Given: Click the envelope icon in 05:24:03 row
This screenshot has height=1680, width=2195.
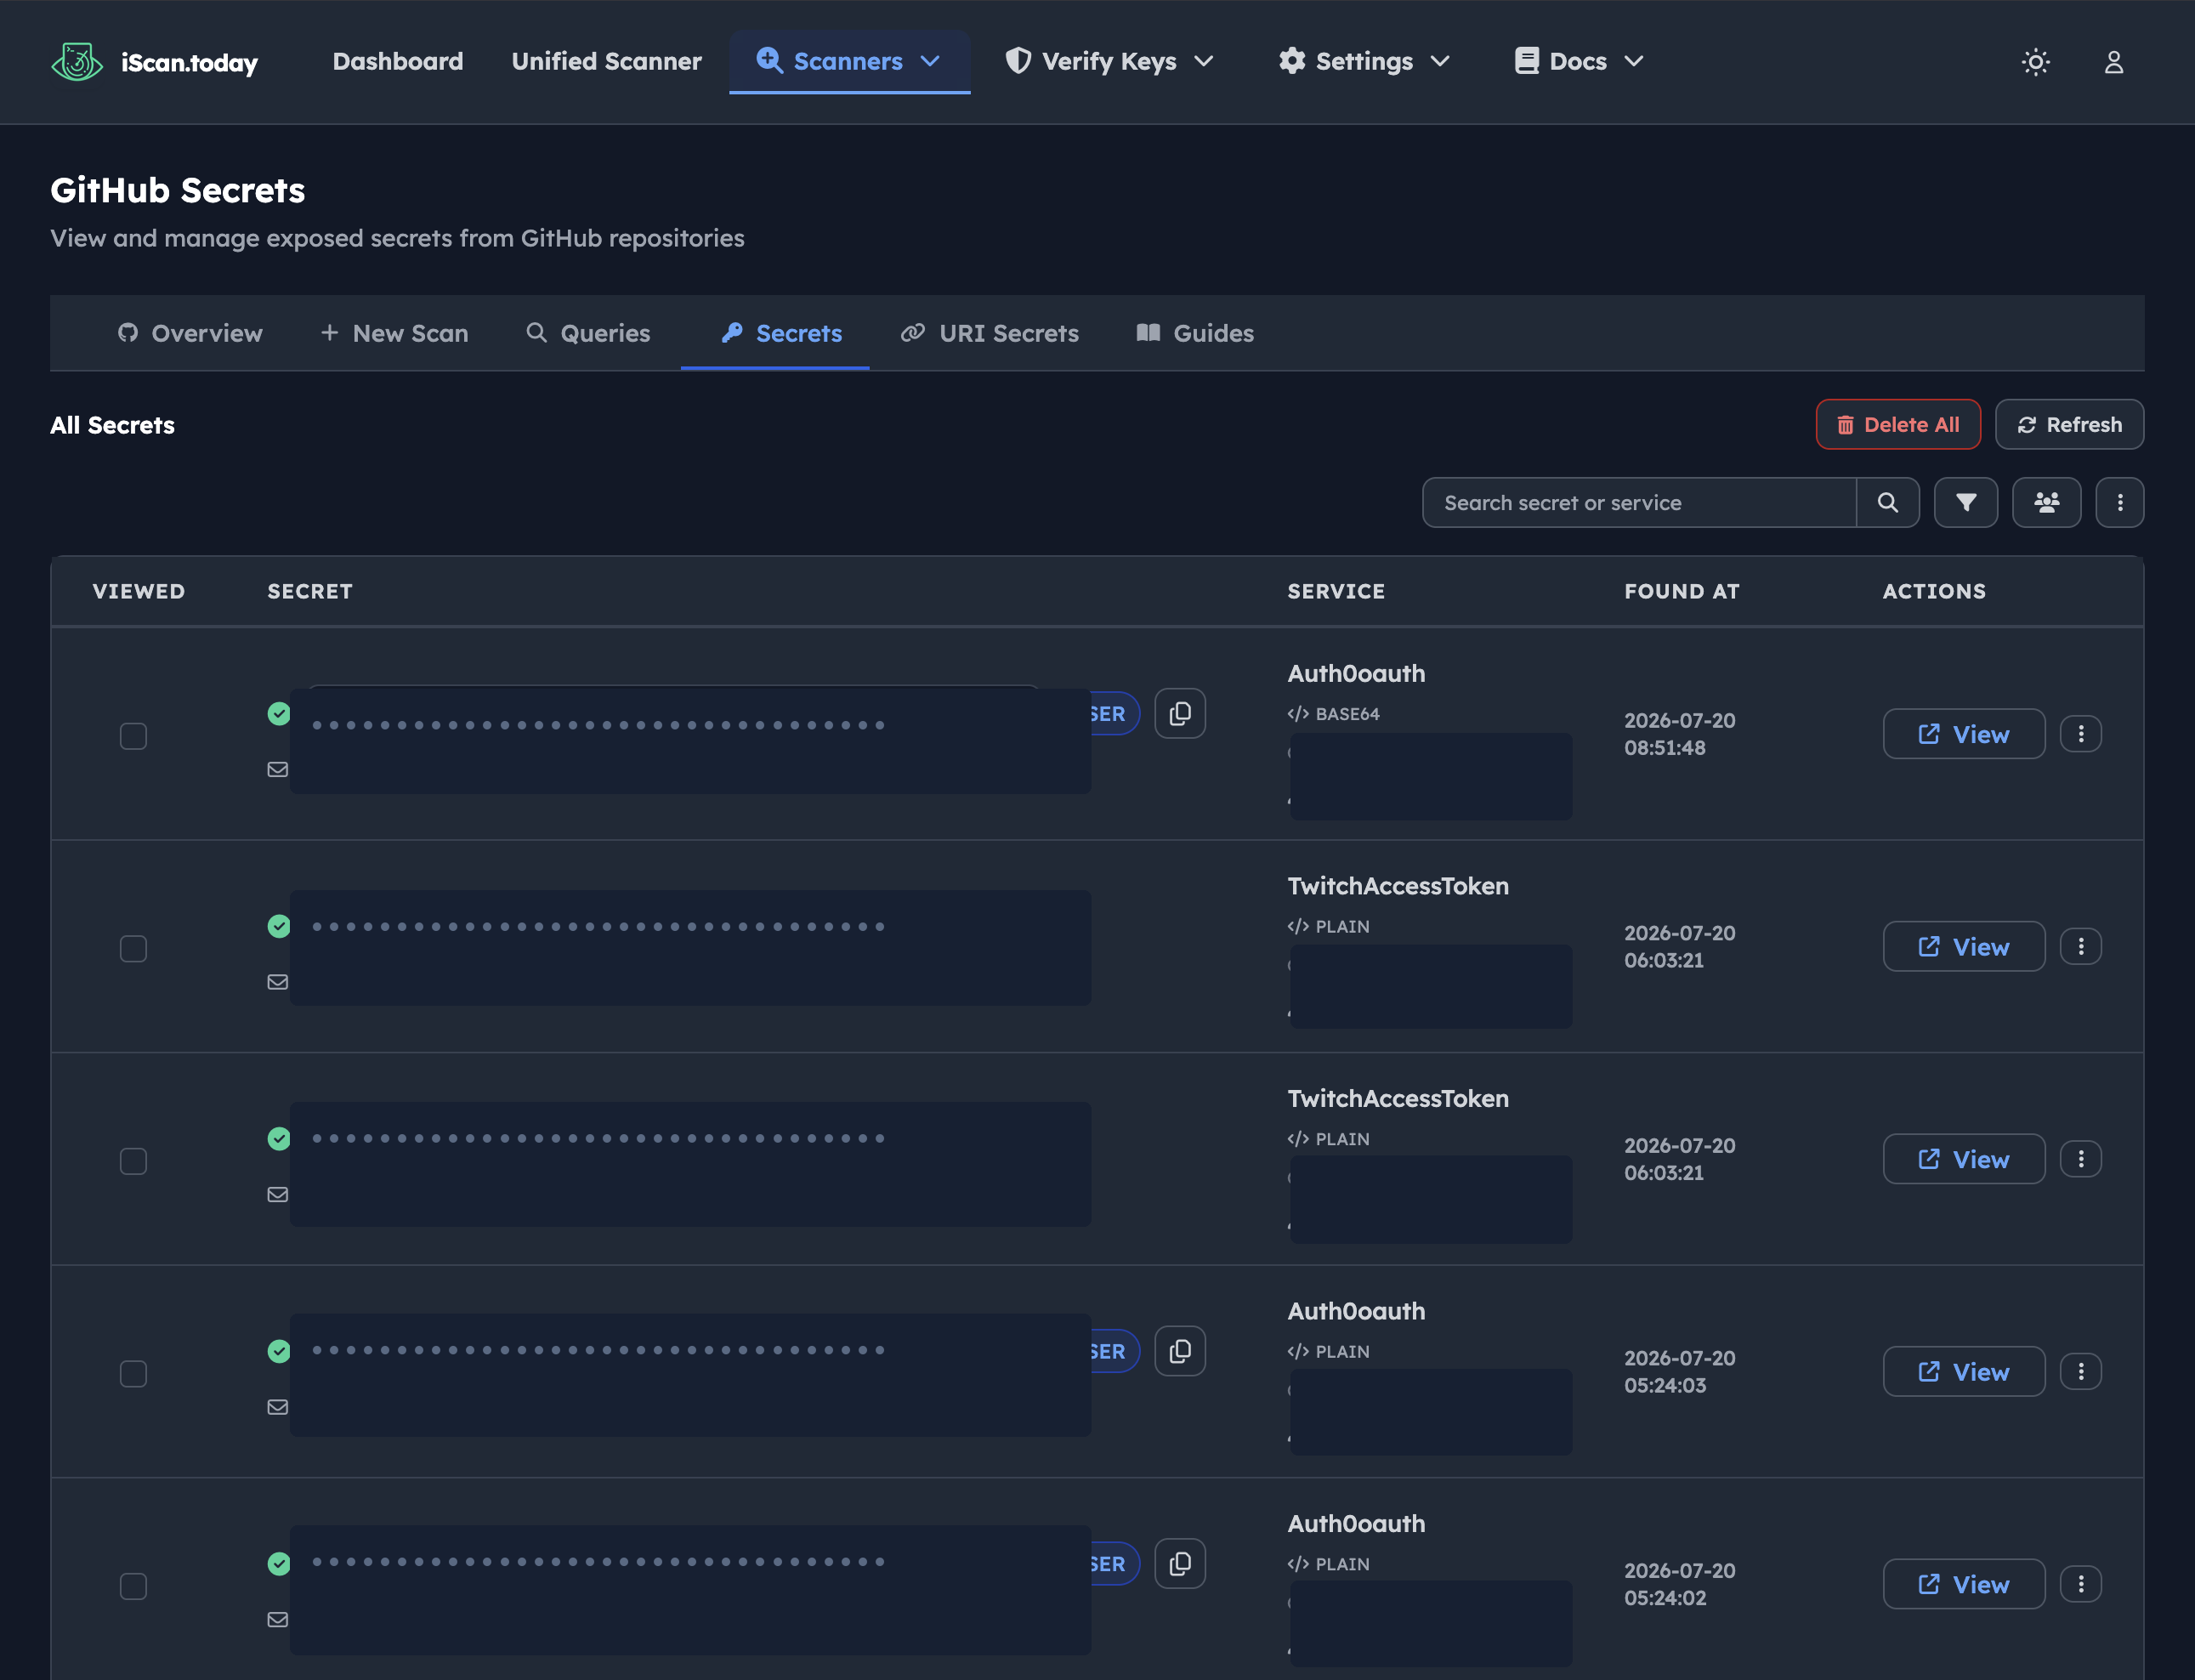Looking at the screenshot, I should click(278, 1407).
